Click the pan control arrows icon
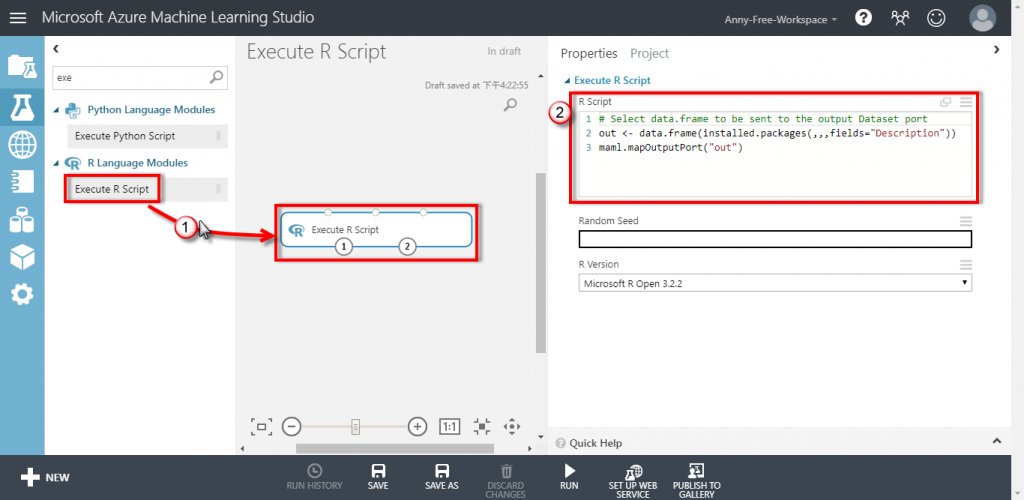Viewport: 1024px width, 500px height. (512, 427)
